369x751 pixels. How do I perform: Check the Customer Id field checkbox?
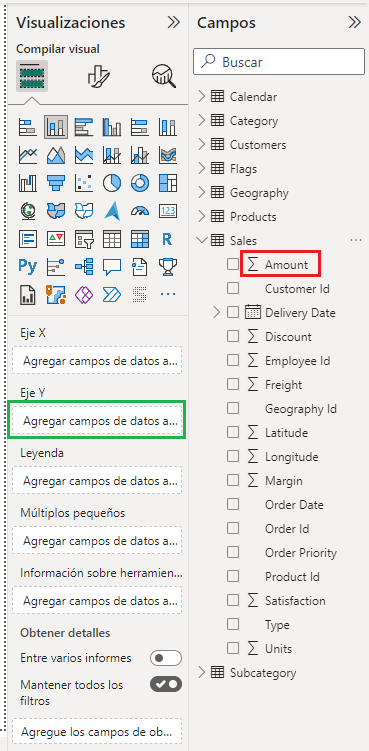(x=233, y=288)
